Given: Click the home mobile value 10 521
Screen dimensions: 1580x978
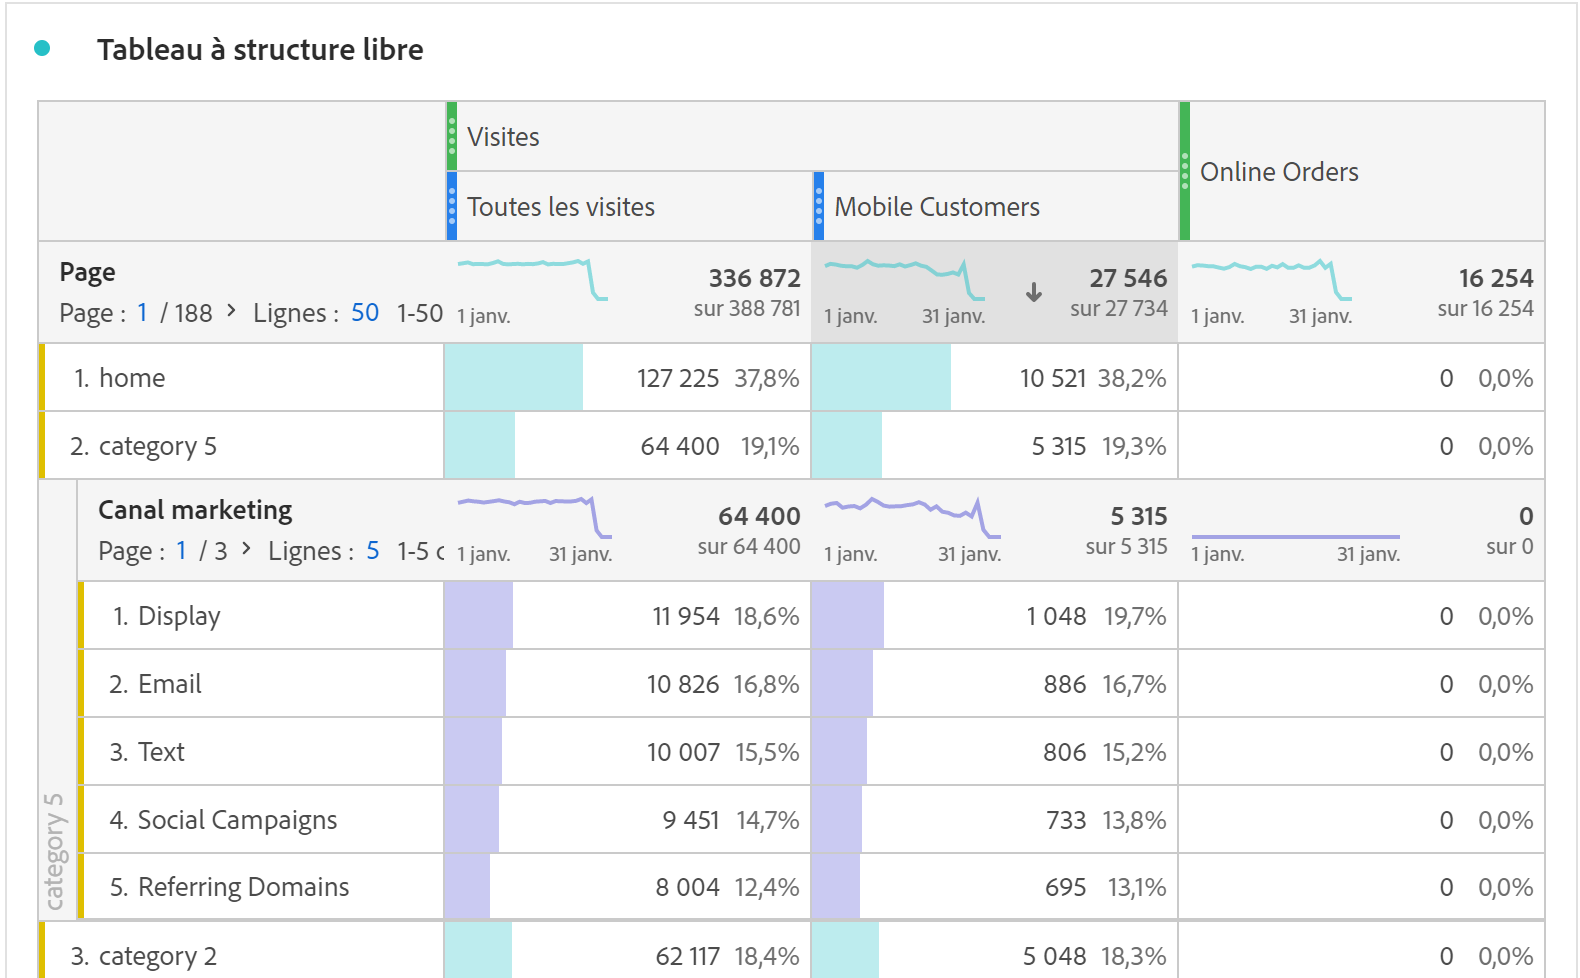Looking at the screenshot, I should [1053, 378].
